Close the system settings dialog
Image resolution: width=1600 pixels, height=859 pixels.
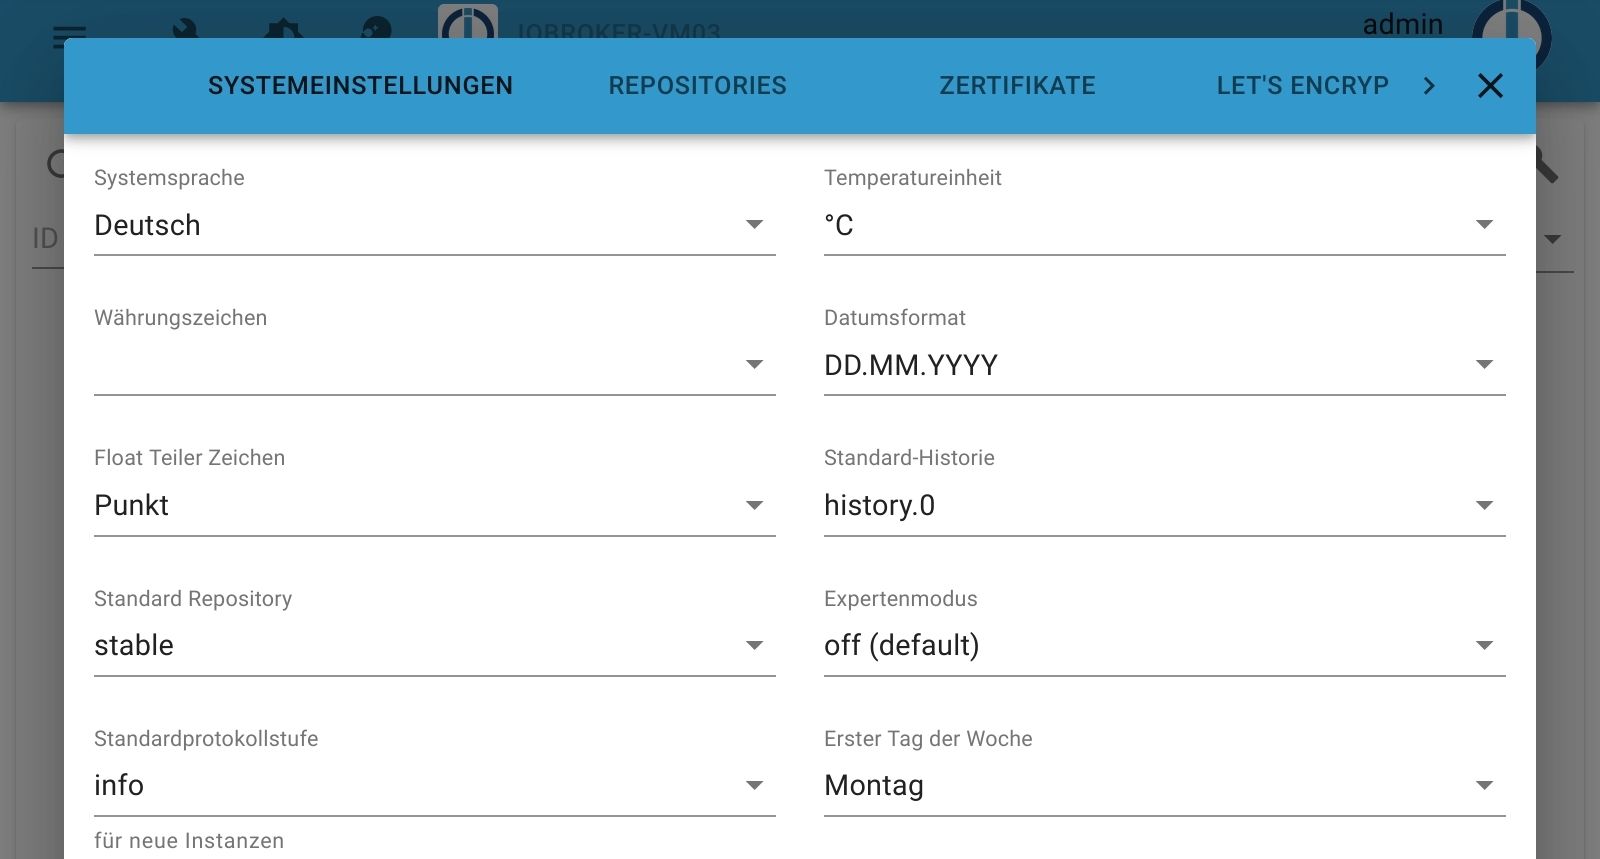click(x=1490, y=86)
